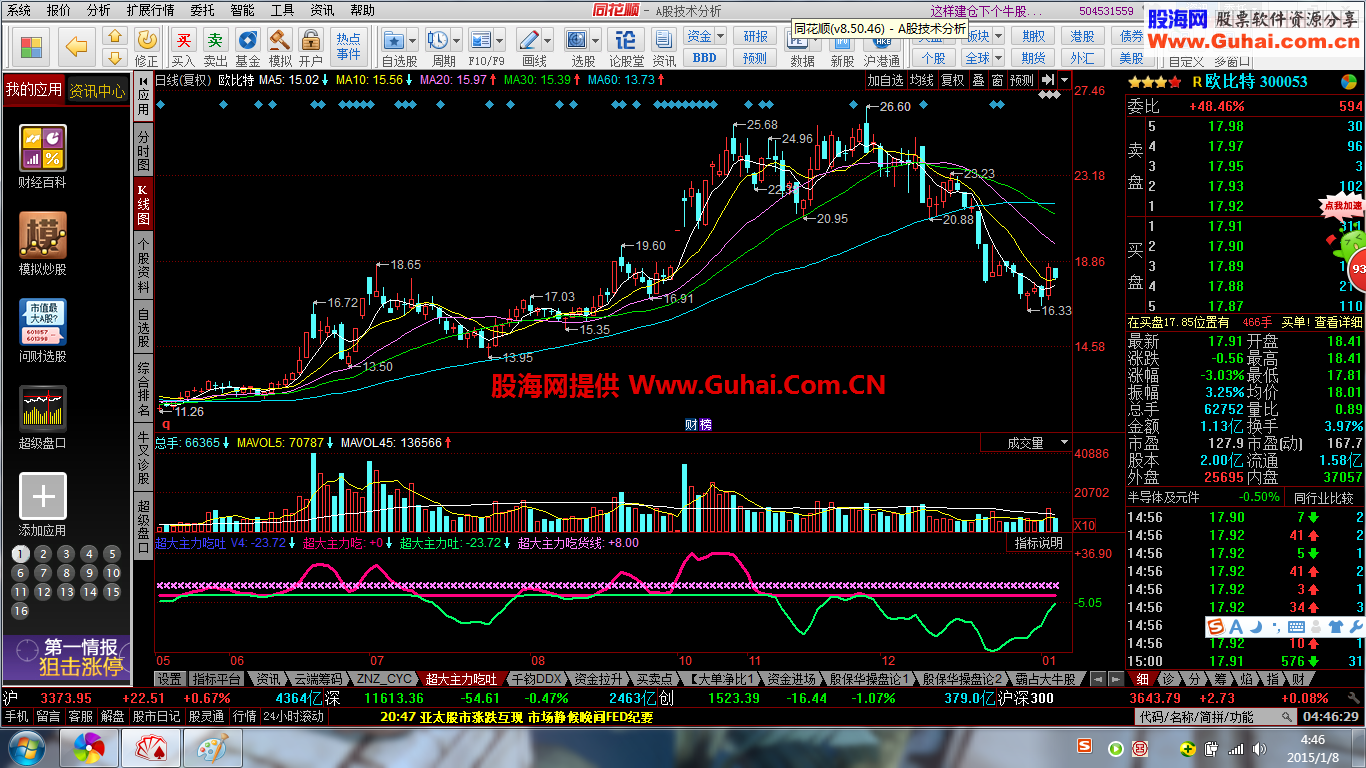
Task: Click the 查看详细 link
Action: 1338,322
